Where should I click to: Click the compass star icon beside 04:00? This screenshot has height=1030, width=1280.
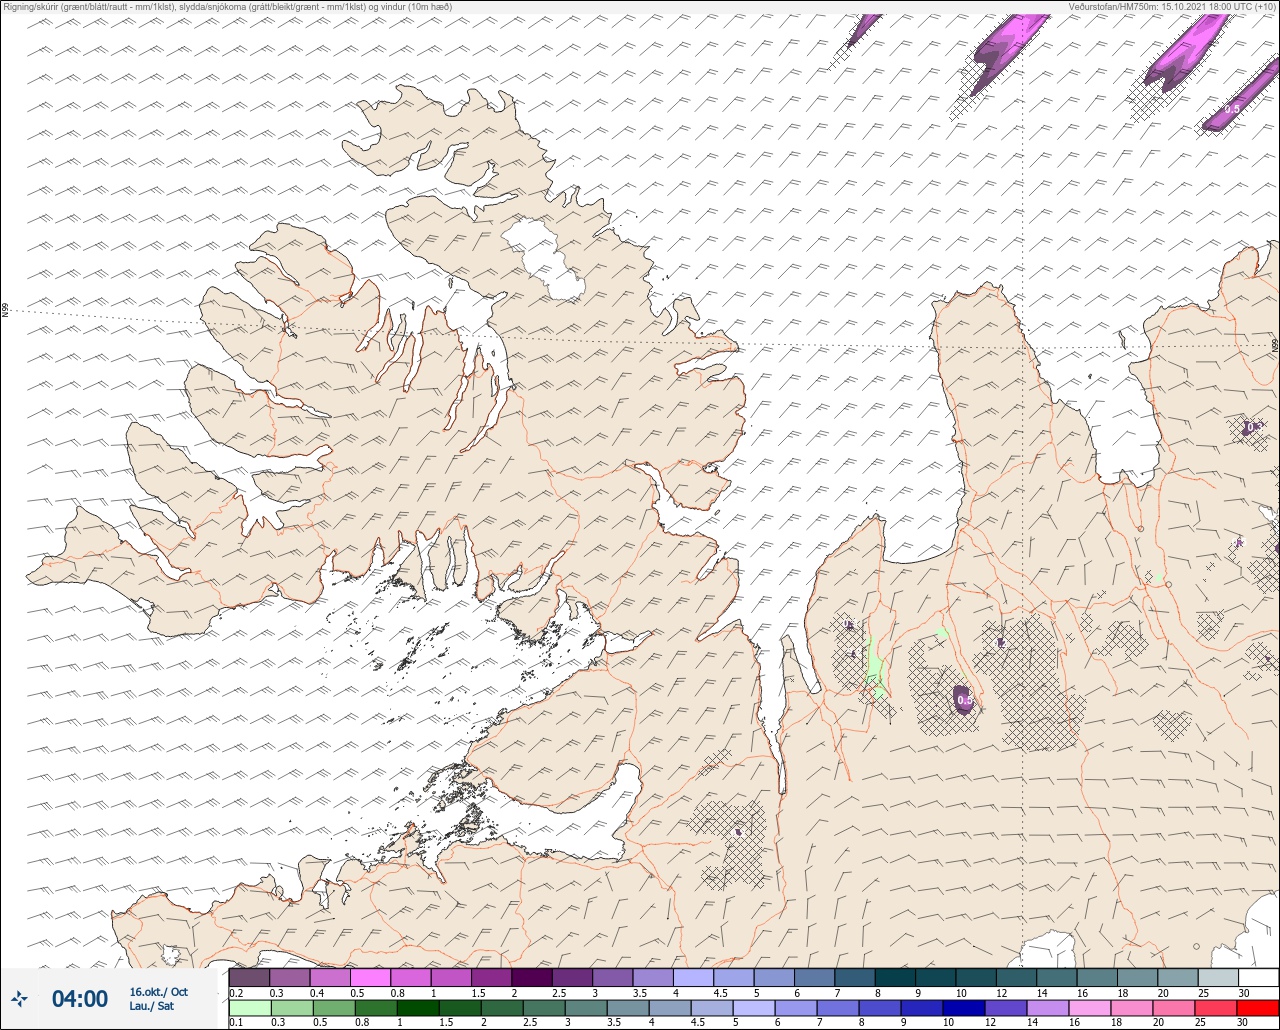click(20, 998)
